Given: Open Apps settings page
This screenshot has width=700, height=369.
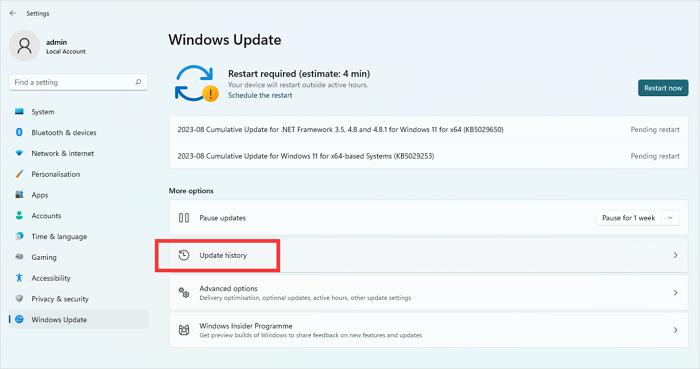Looking at the screenshot, I should click(78, 195).
